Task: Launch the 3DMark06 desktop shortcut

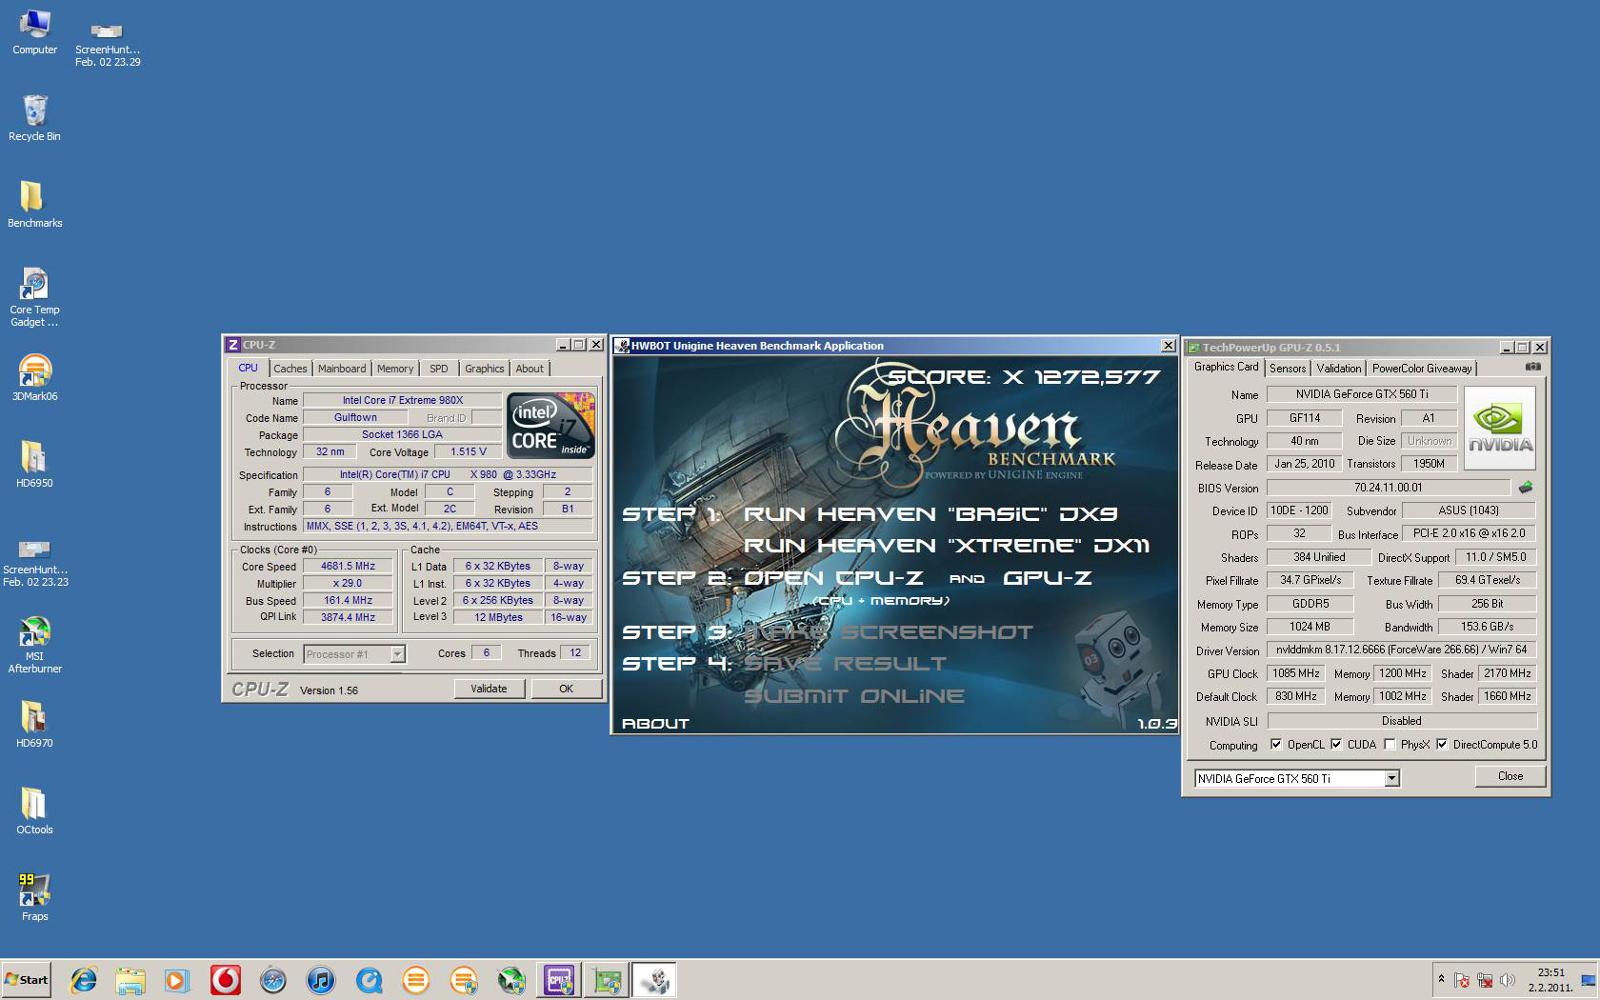Action: (x=35, y=378)
